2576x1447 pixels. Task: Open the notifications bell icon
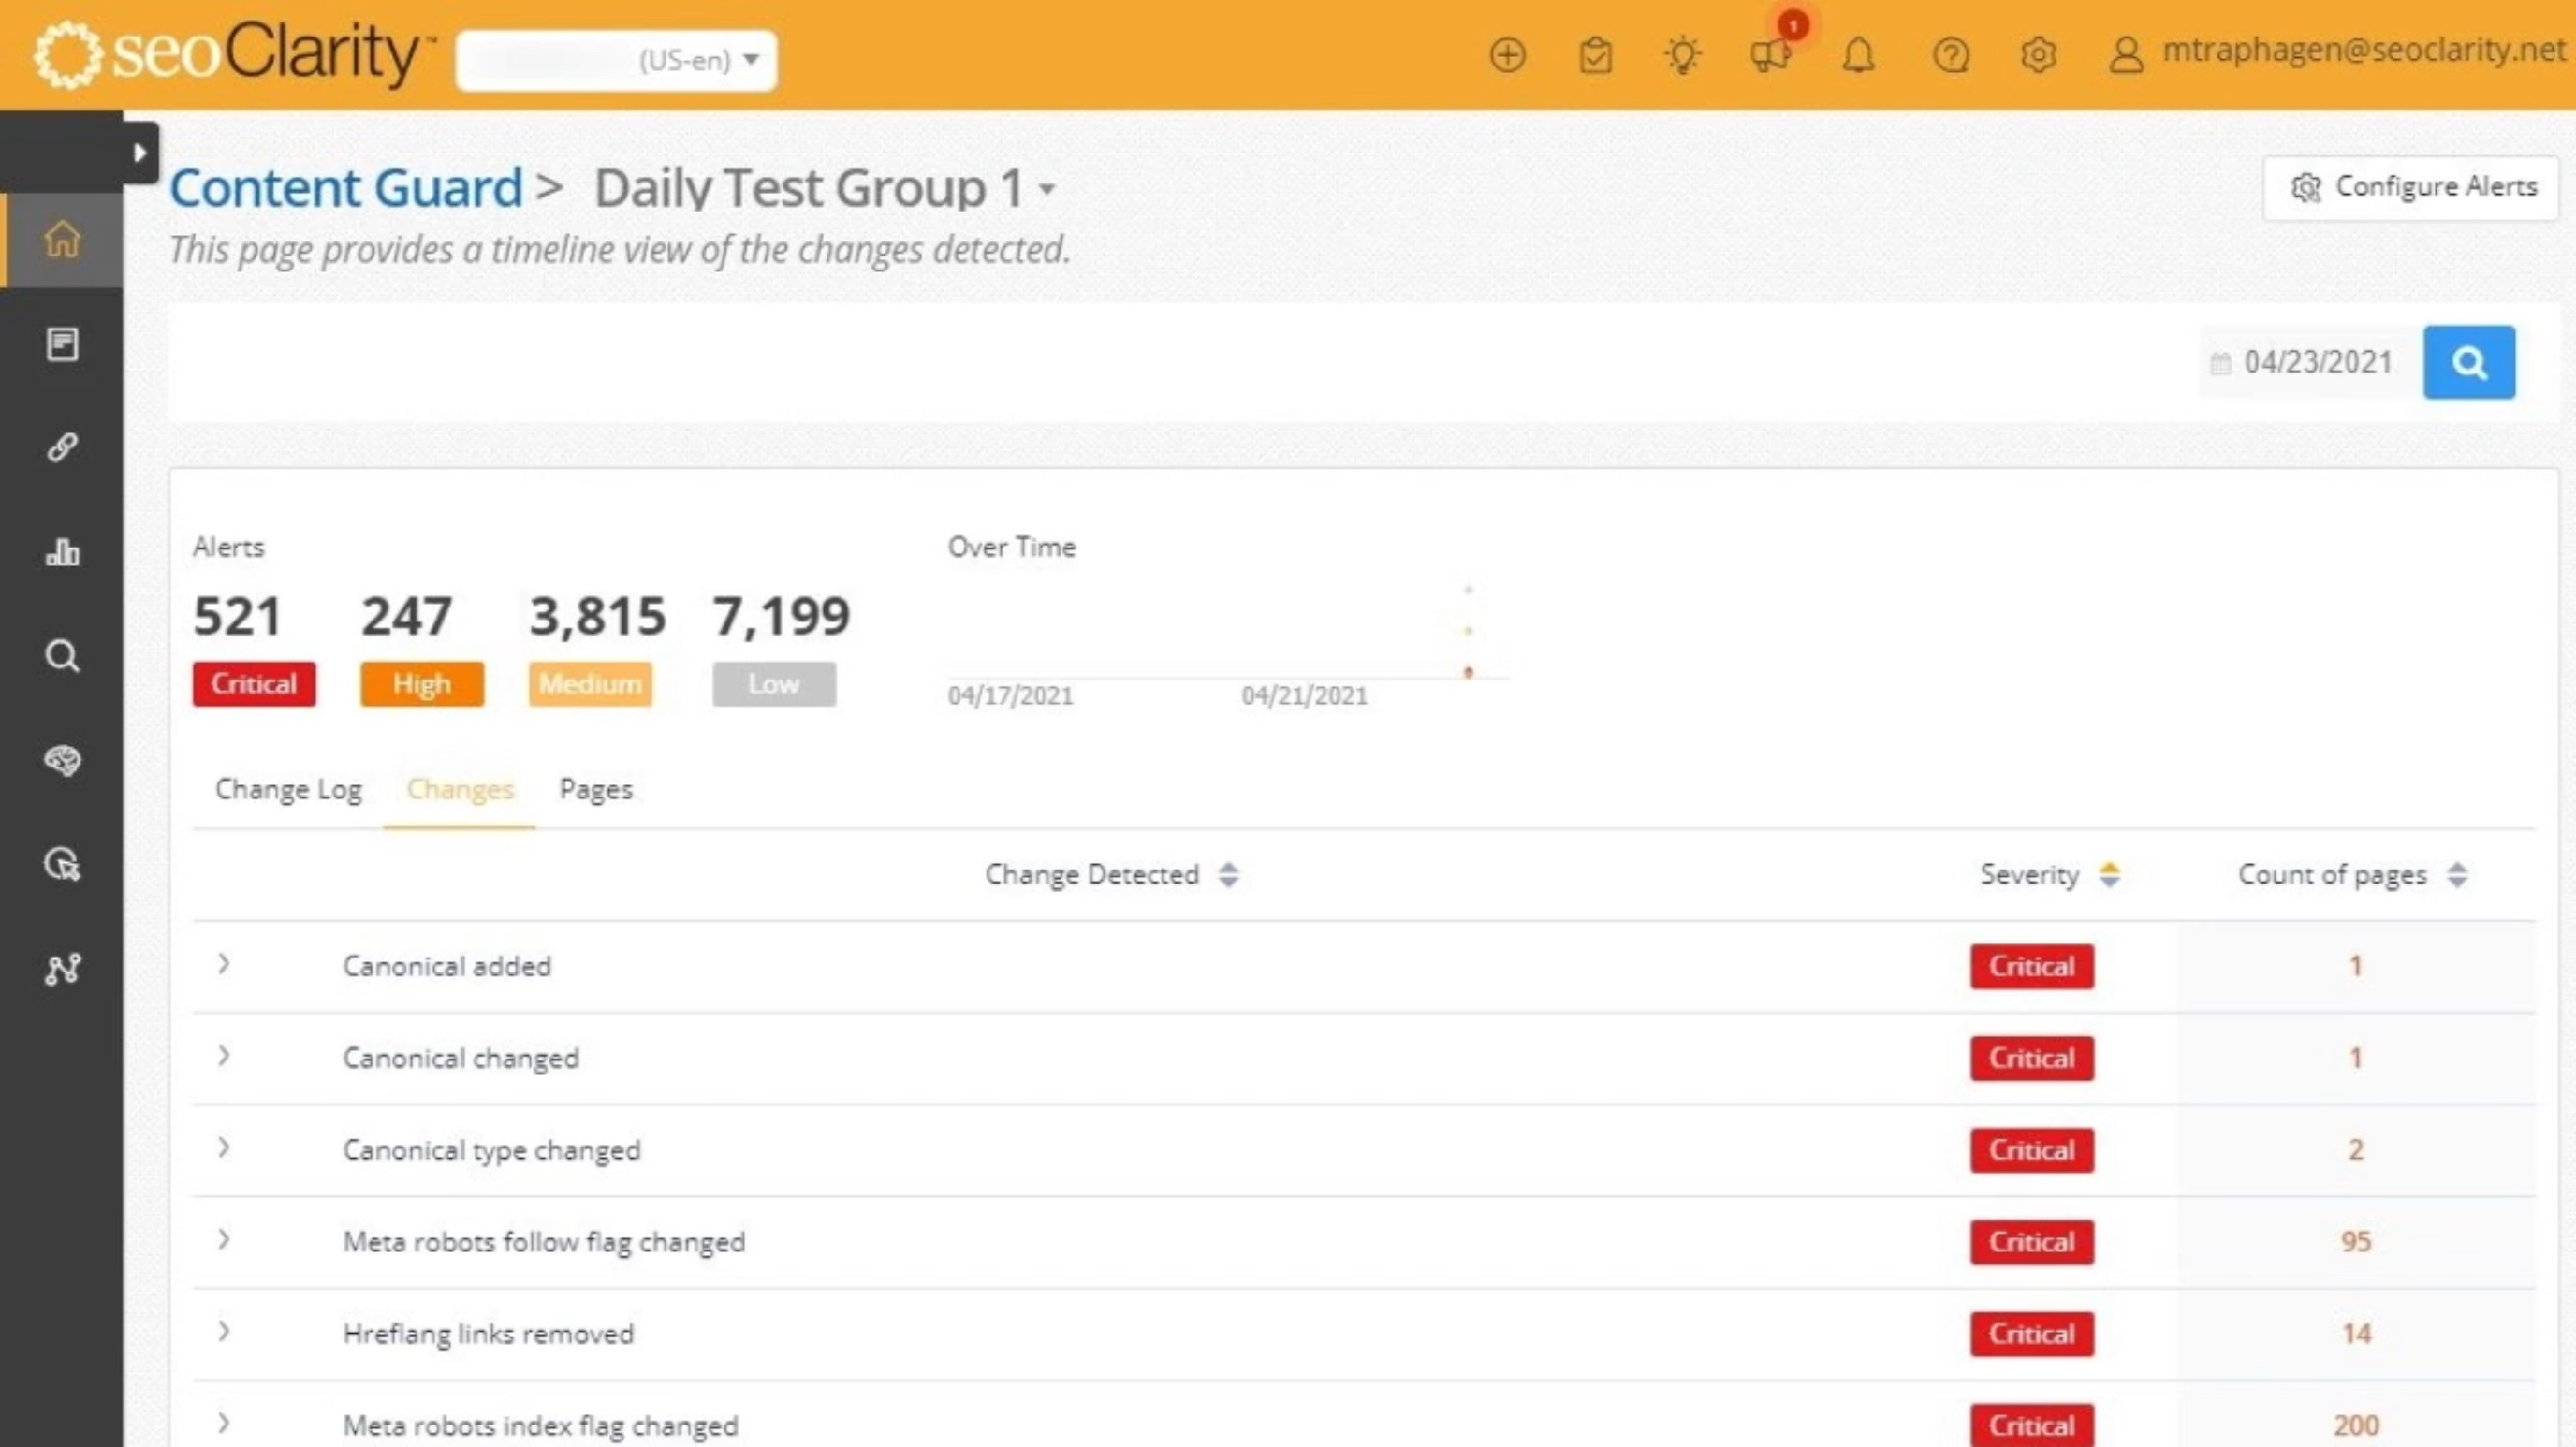click(1858, 56)
